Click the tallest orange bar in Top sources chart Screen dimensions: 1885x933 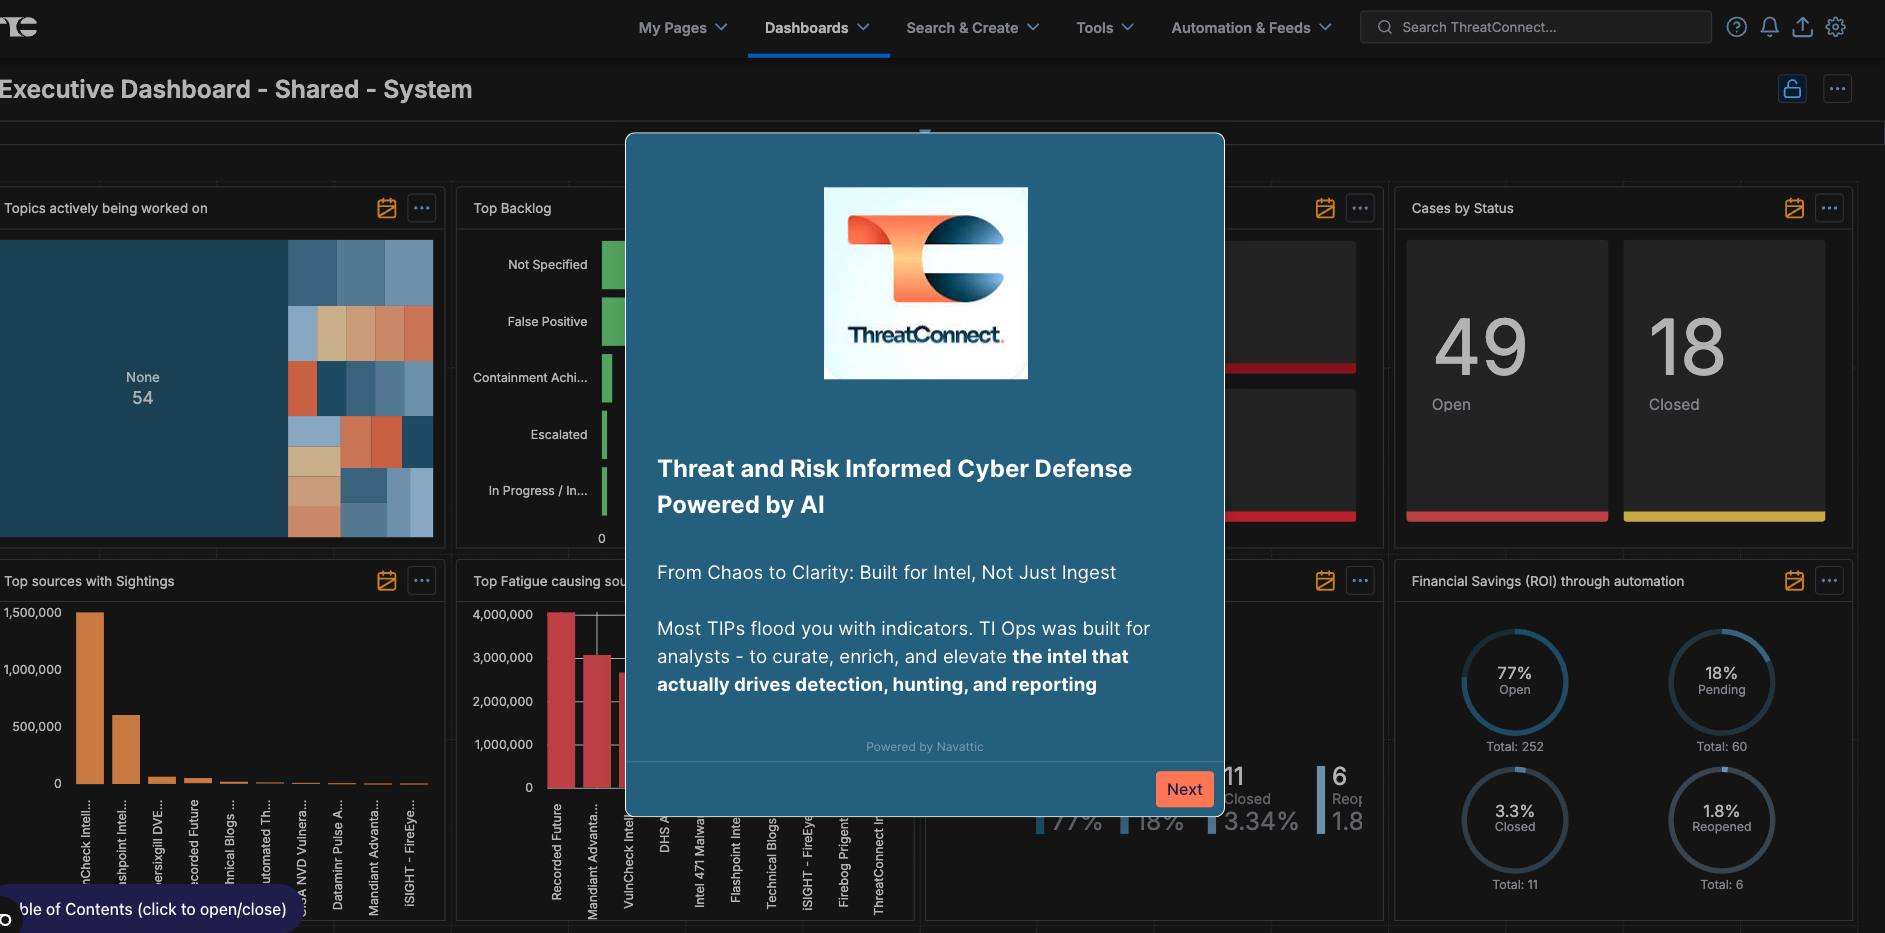[x=90, y=698]
